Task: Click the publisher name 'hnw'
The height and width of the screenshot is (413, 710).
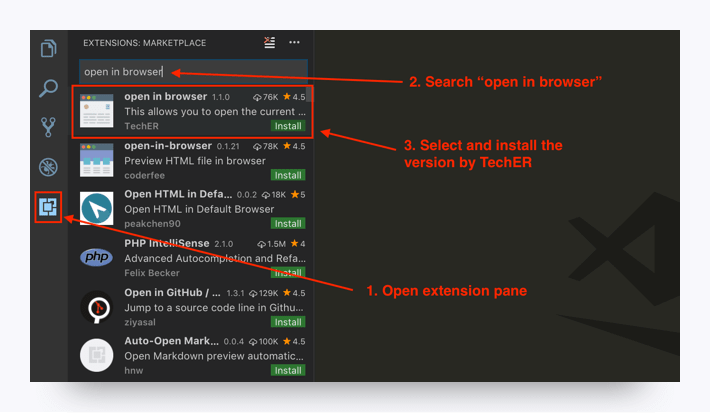Action: (134, 370)
